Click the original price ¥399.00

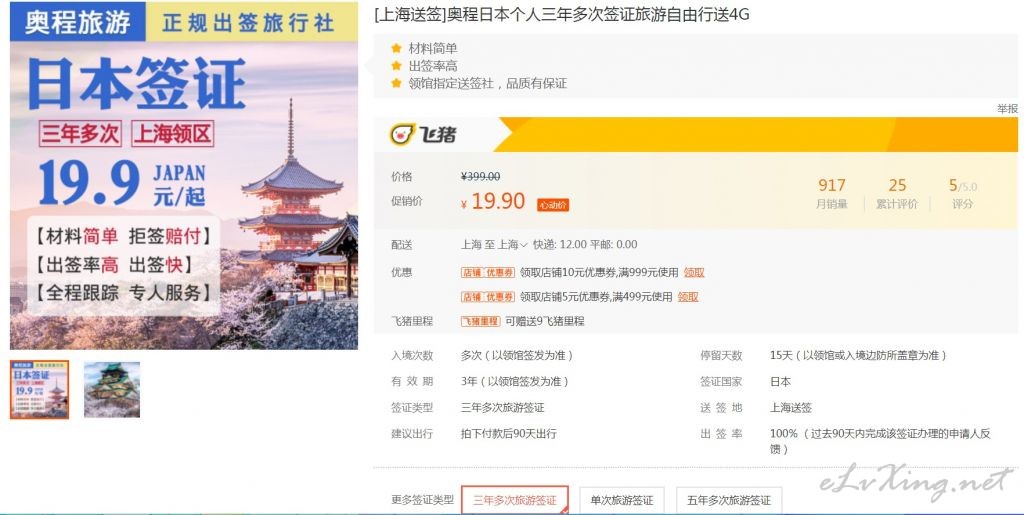(481, 176)
